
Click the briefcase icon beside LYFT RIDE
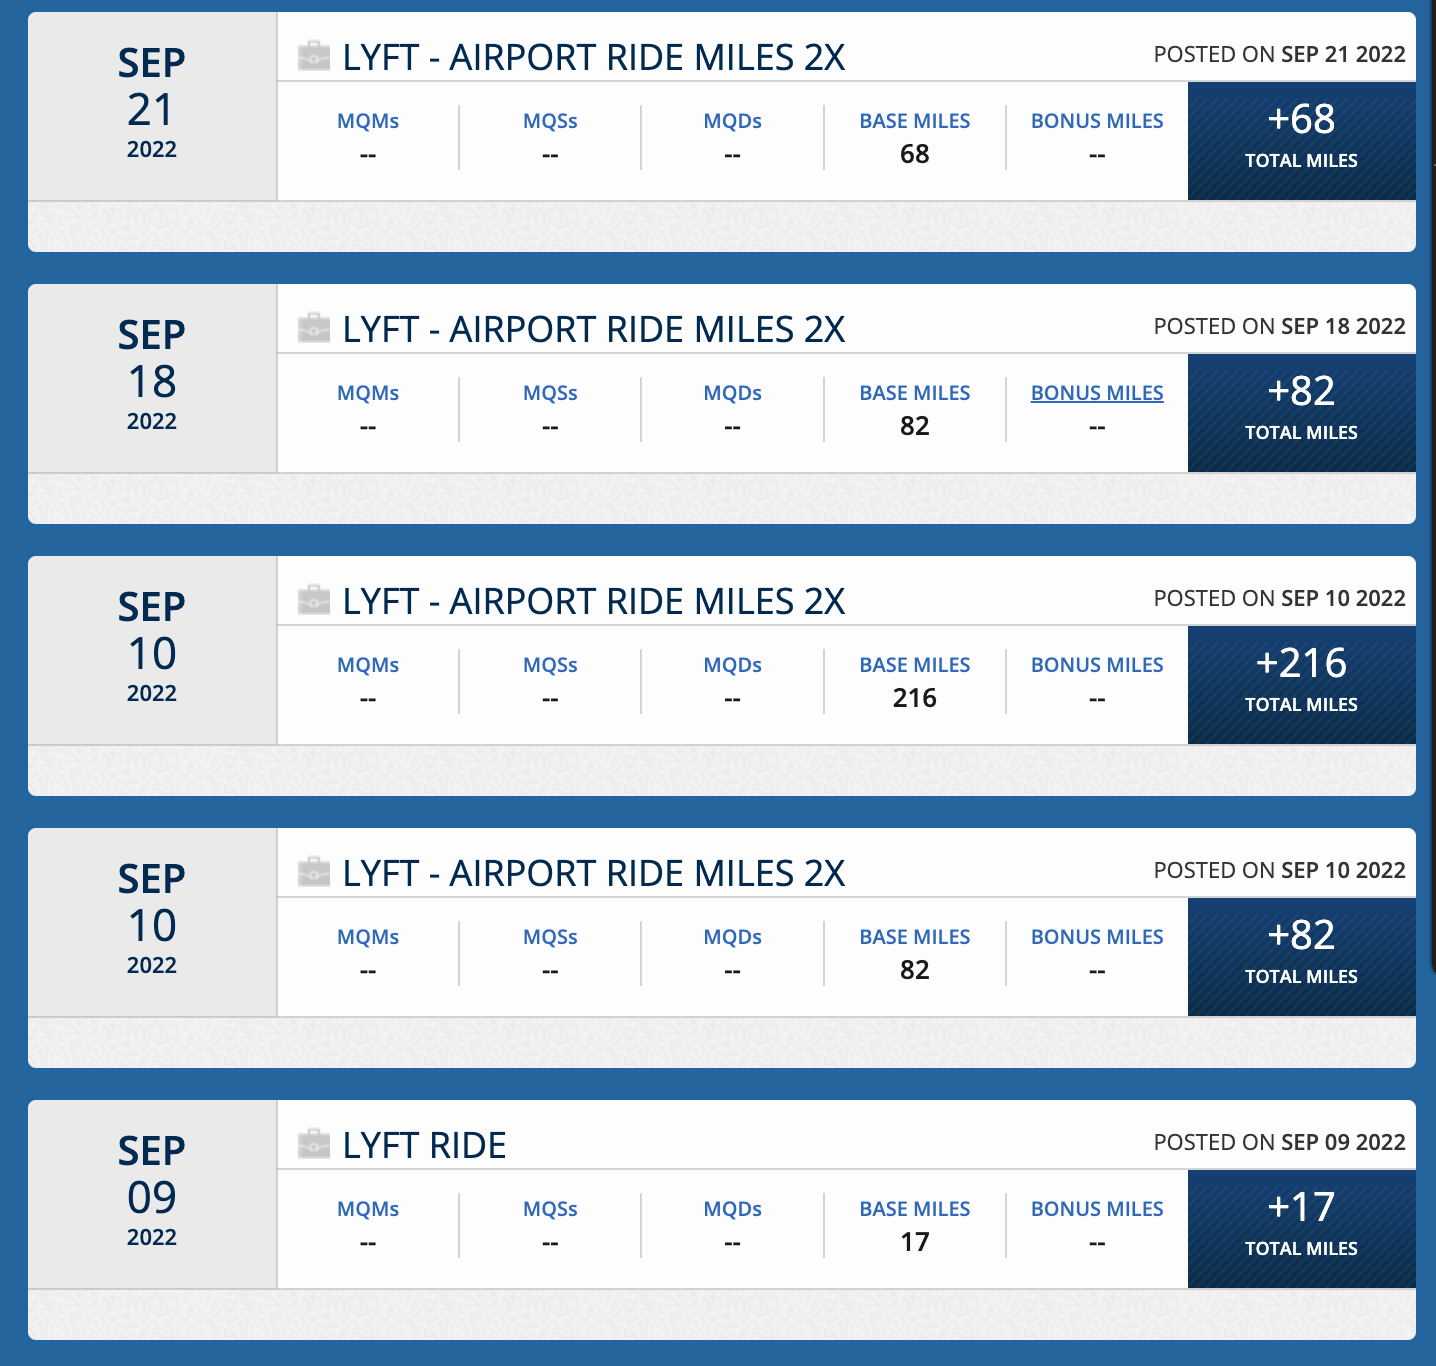tap(315, 1144)
